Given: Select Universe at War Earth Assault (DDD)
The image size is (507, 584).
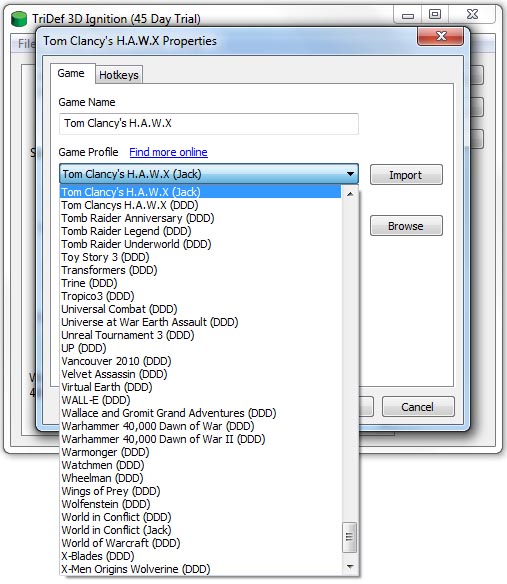Looking at the screenshot, I should [x=201, y=322].
